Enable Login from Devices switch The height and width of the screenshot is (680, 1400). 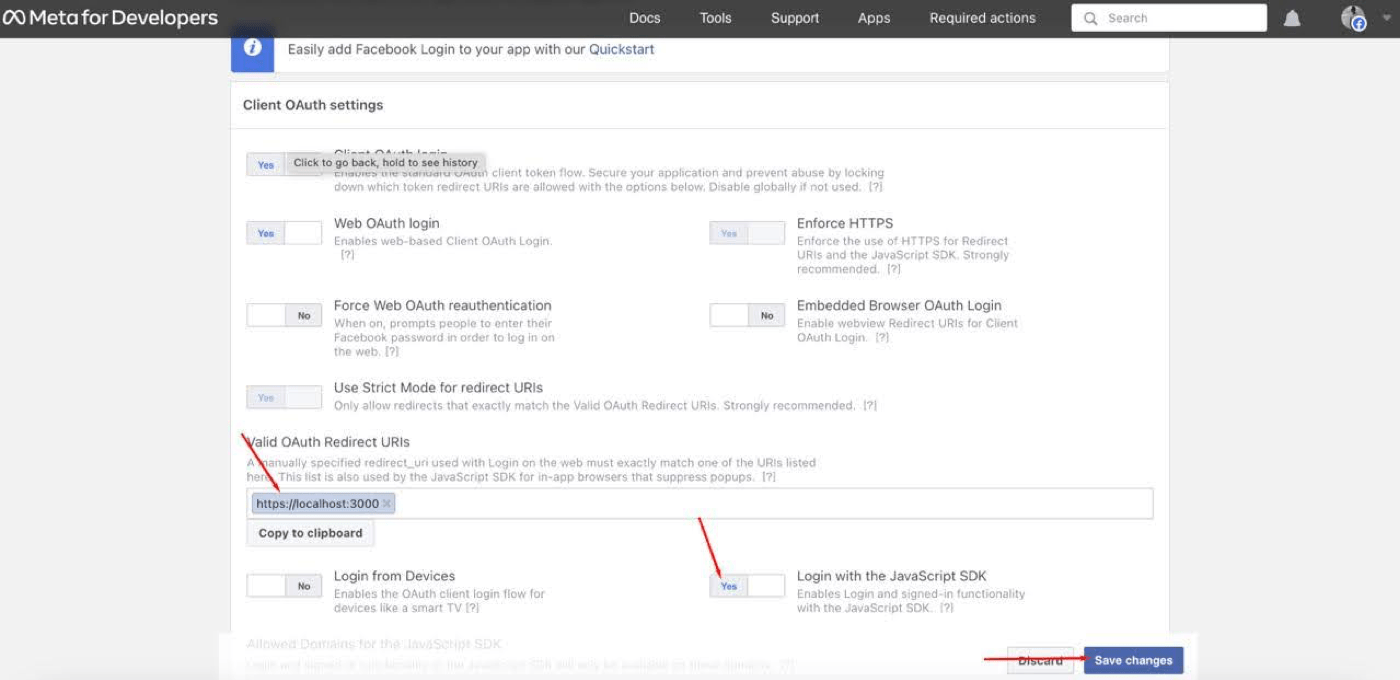[x=284, y=586]
